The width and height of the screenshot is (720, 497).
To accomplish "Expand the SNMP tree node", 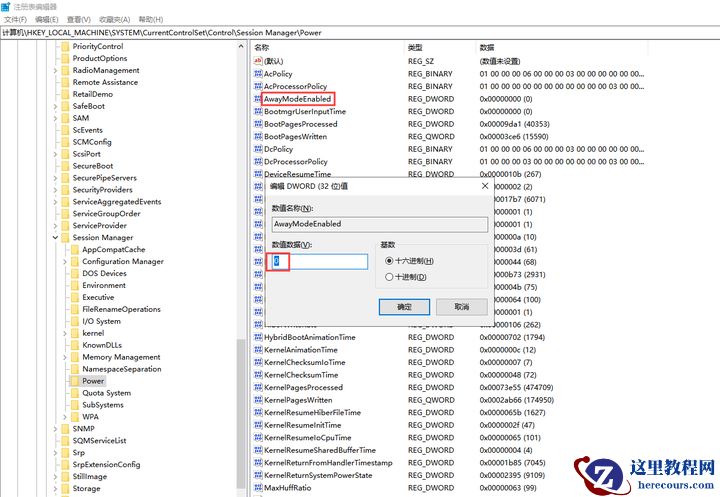I will [x=55, y=429].
